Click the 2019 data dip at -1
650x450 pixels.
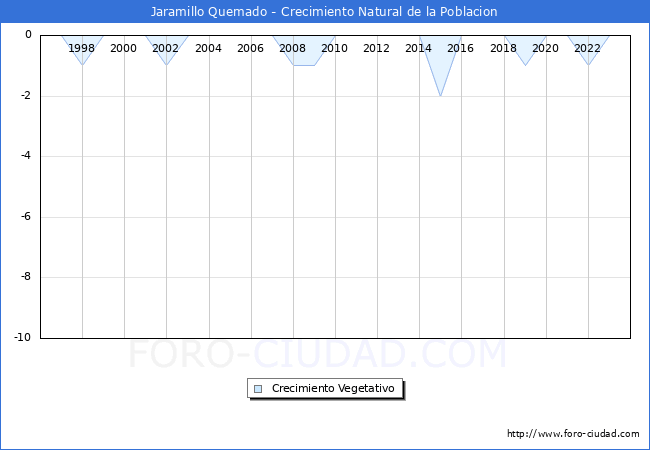point(525,65)
